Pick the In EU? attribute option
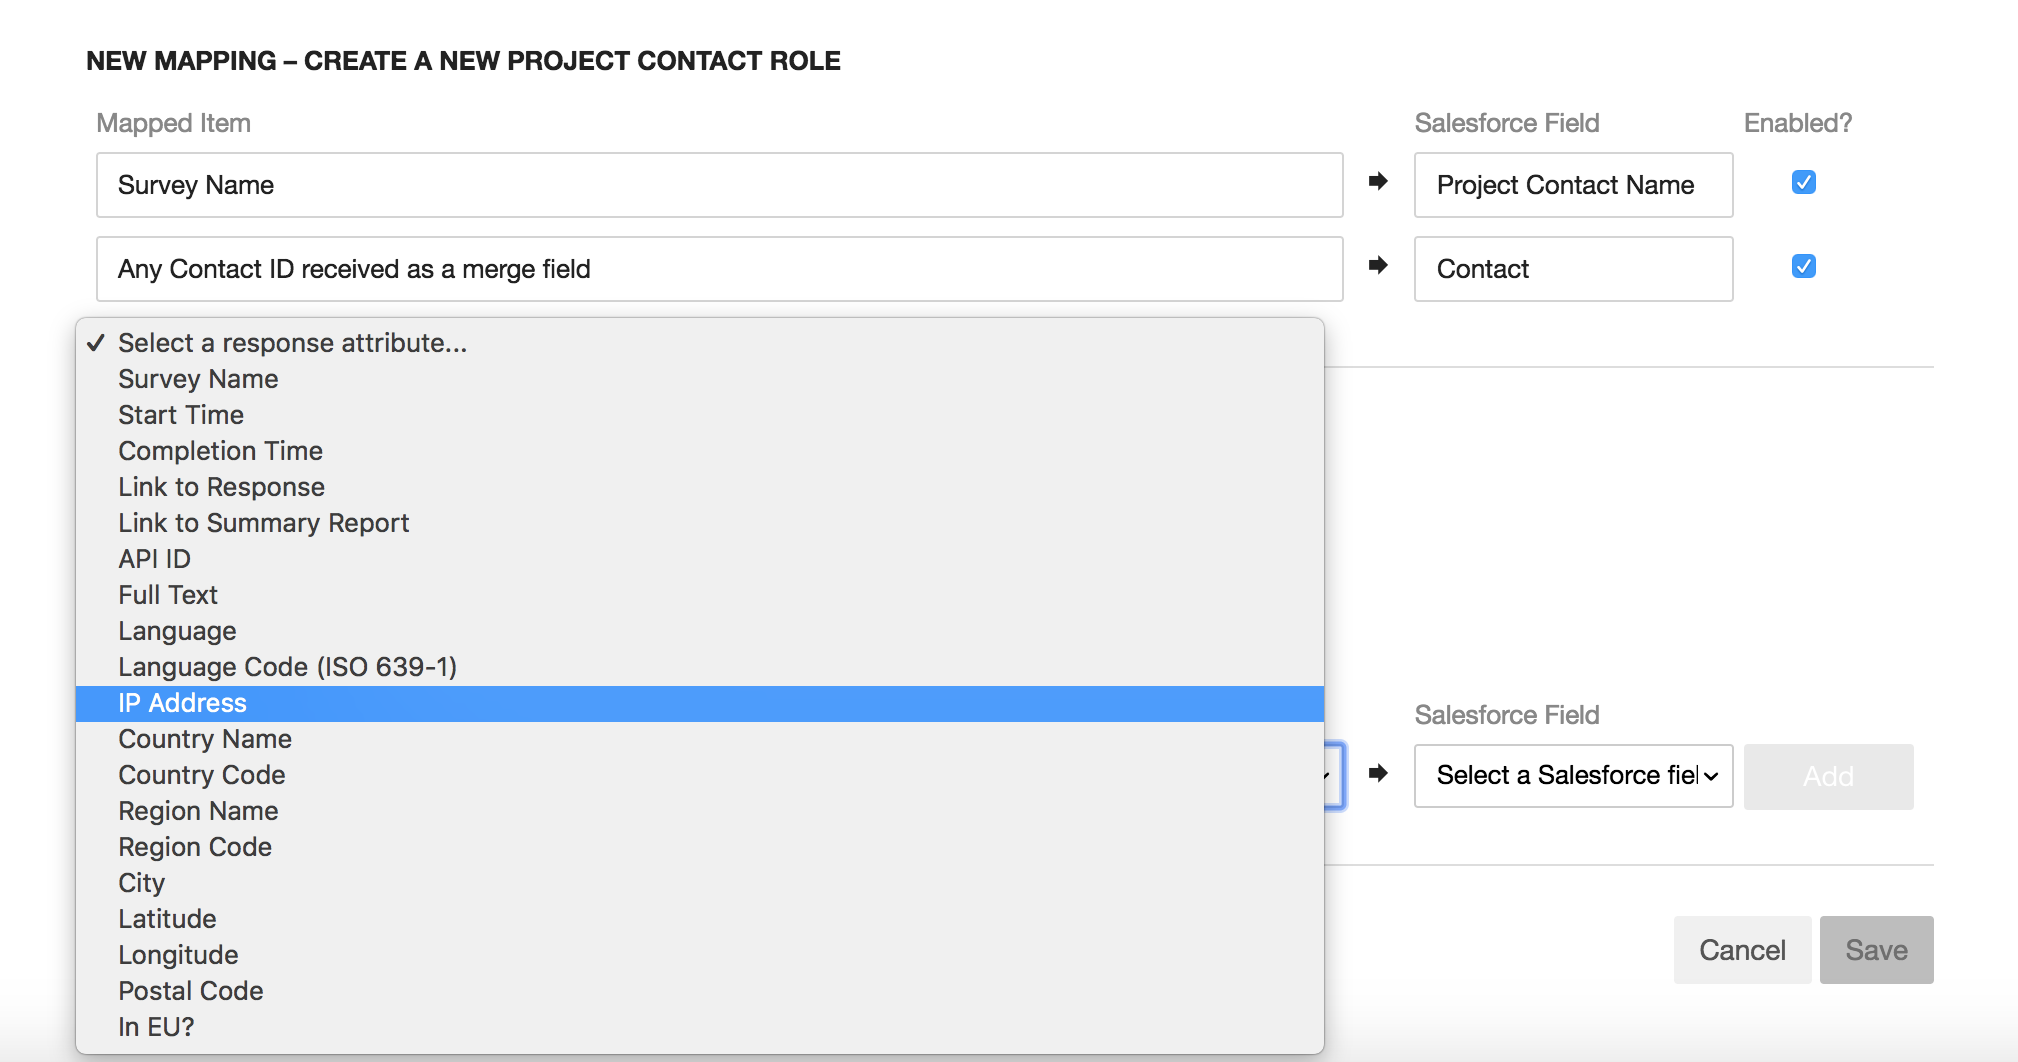 (156, 1027)
